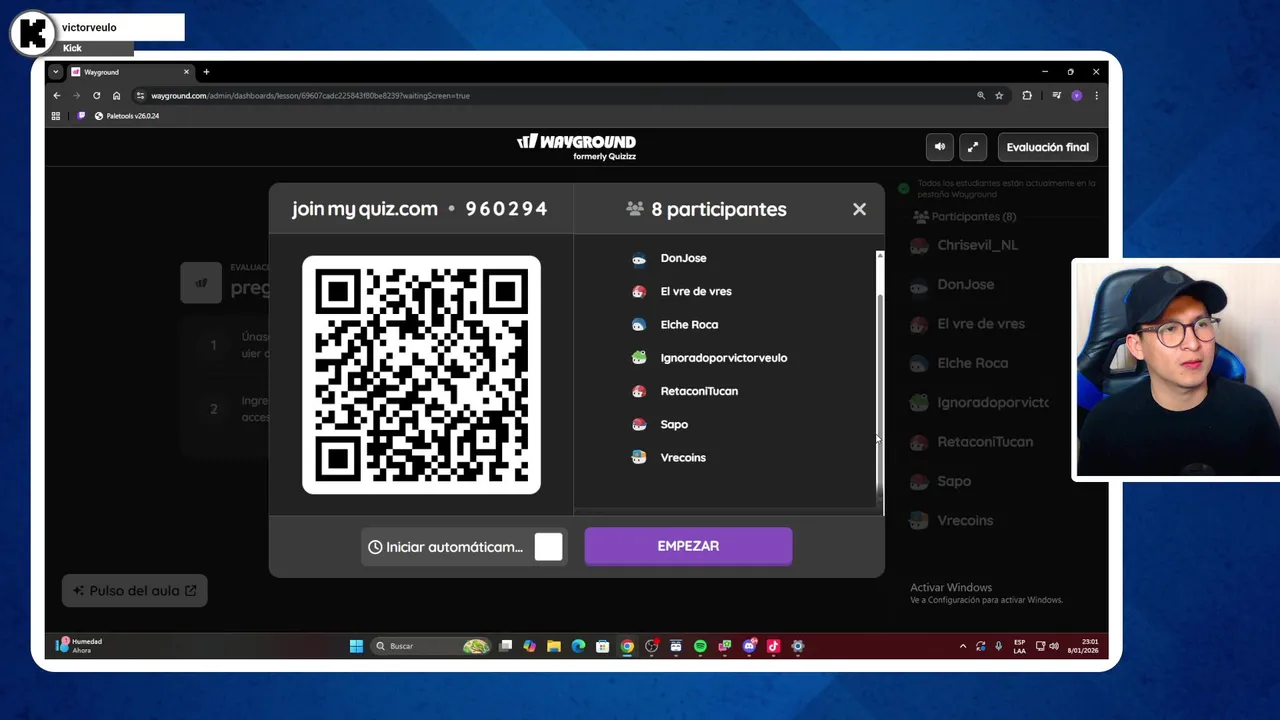
Task: Click the Wayground logo
Action: 576,146
